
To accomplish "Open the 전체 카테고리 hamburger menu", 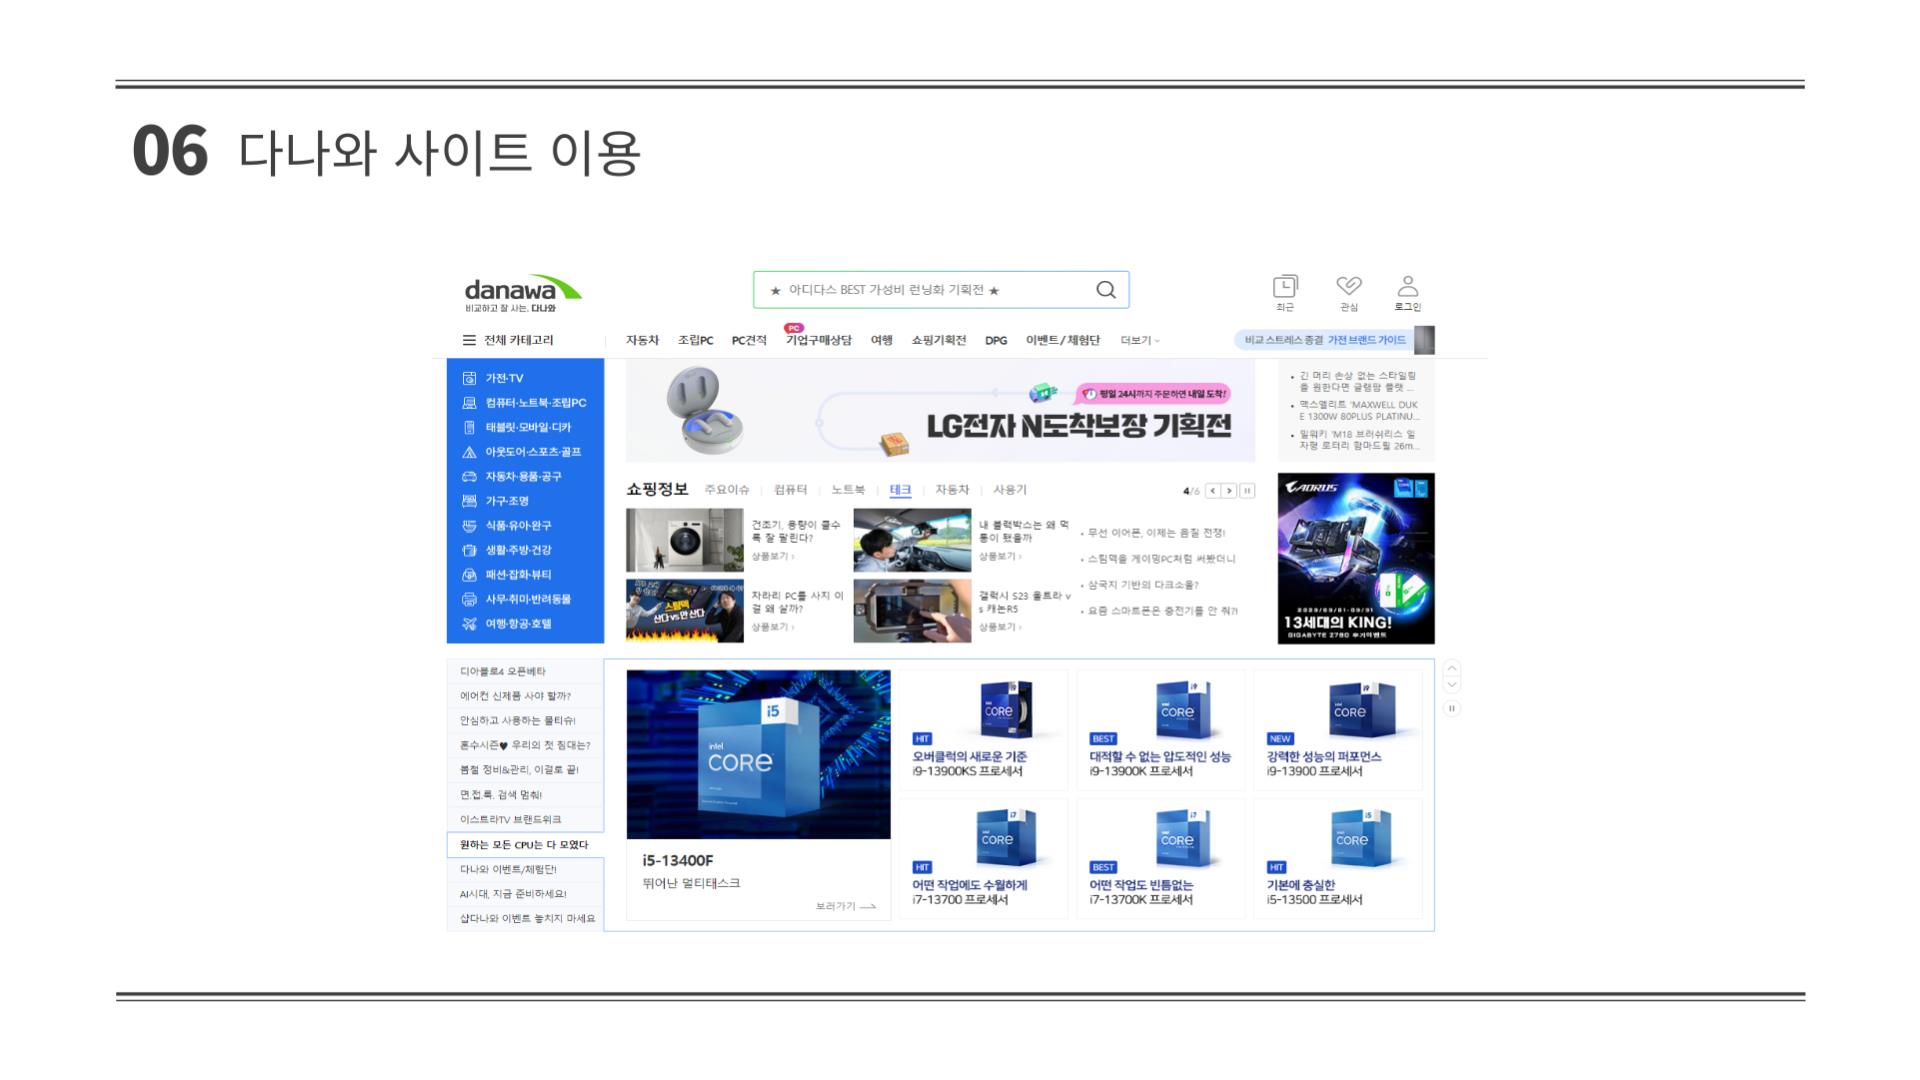I will pyautogui.click(x=469, y=340).
